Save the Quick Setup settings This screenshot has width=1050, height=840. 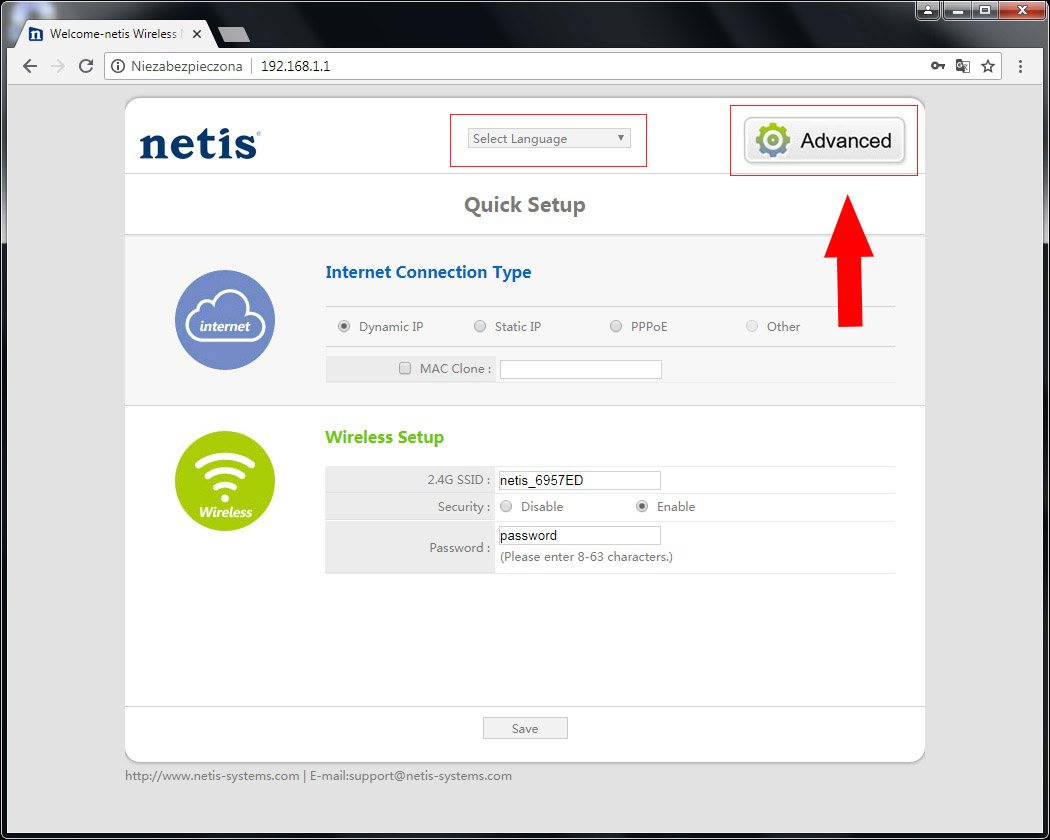525,728
